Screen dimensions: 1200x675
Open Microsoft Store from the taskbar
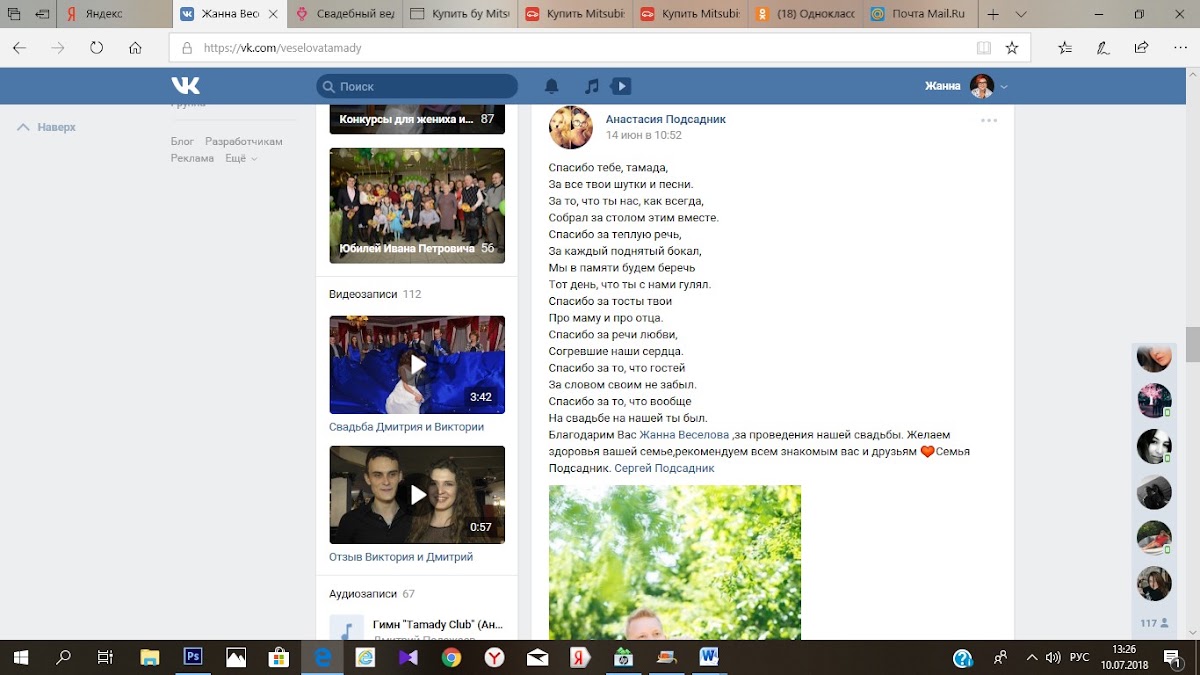tap(279, 657)
